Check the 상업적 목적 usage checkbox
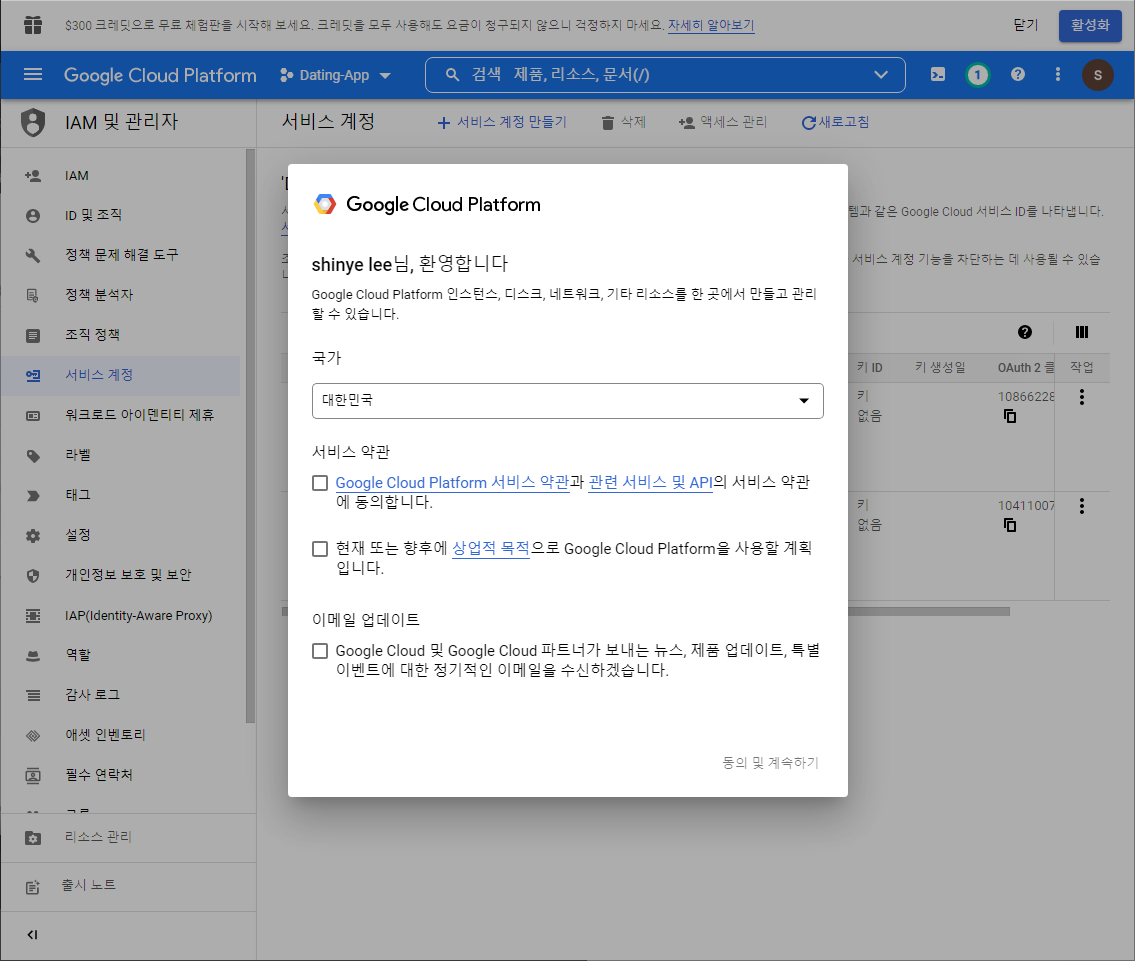The height and width of the screenshot is (961, 1135). (x=320, y=549)
